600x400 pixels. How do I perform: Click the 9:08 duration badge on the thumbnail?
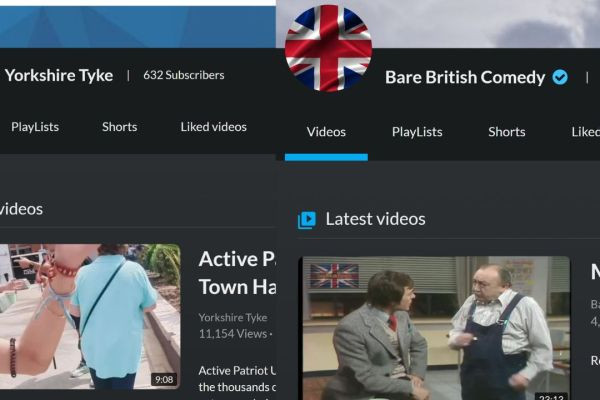pos(164,380)
